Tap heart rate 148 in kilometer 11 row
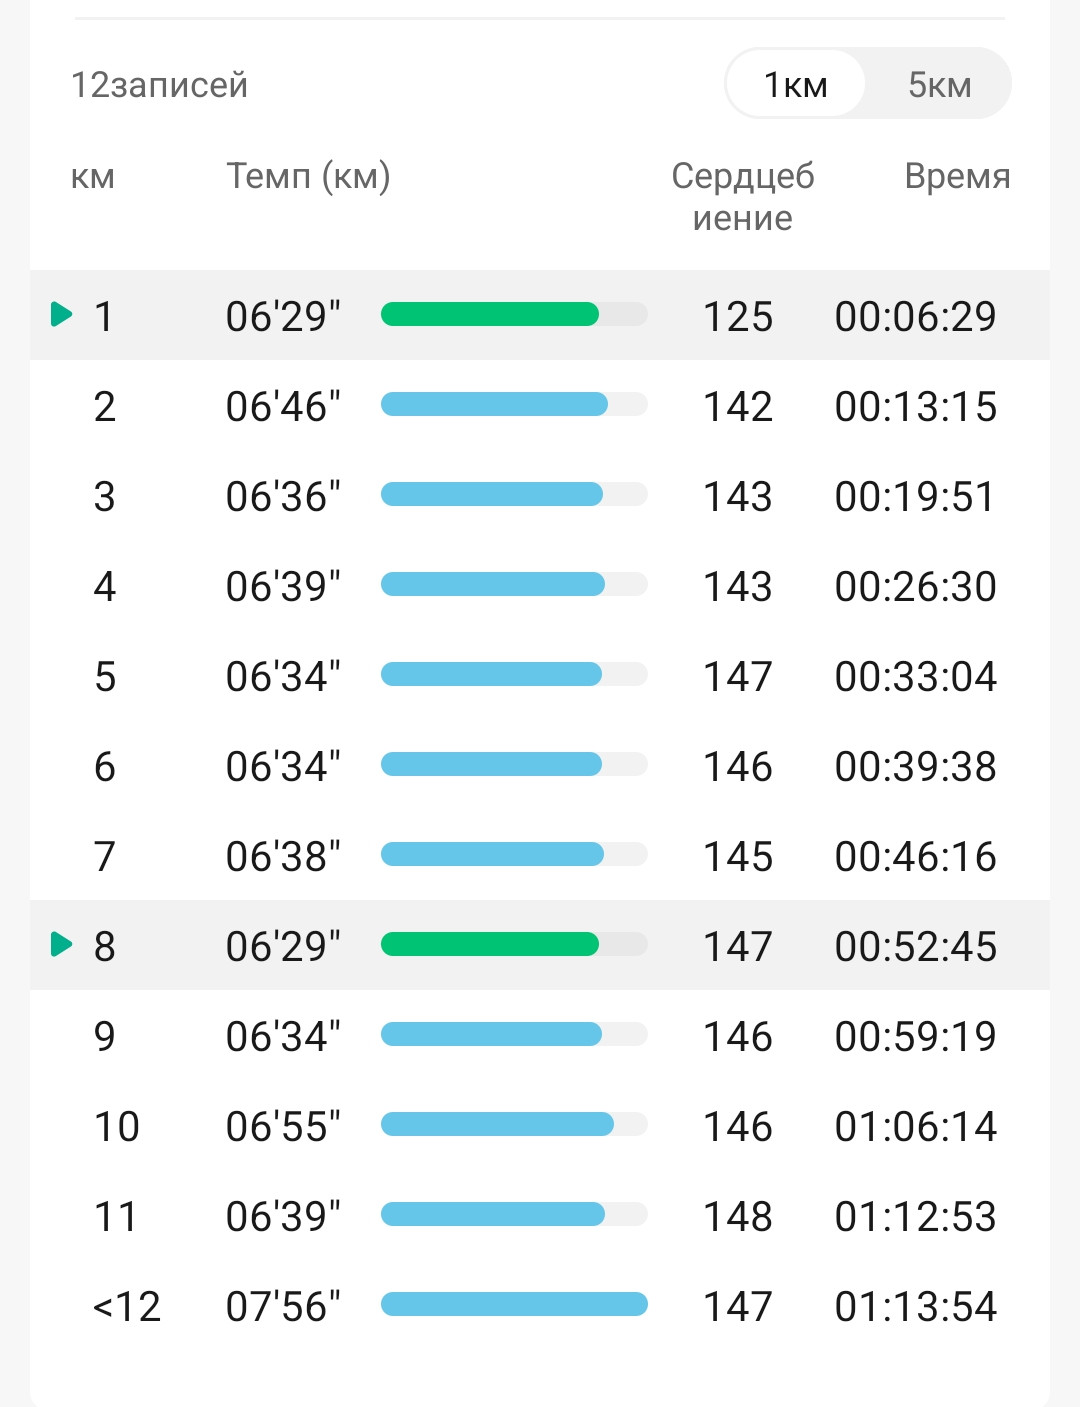Image resolution: width=1080 pixels, height=1407 pixels. [x=738, y=1216]
